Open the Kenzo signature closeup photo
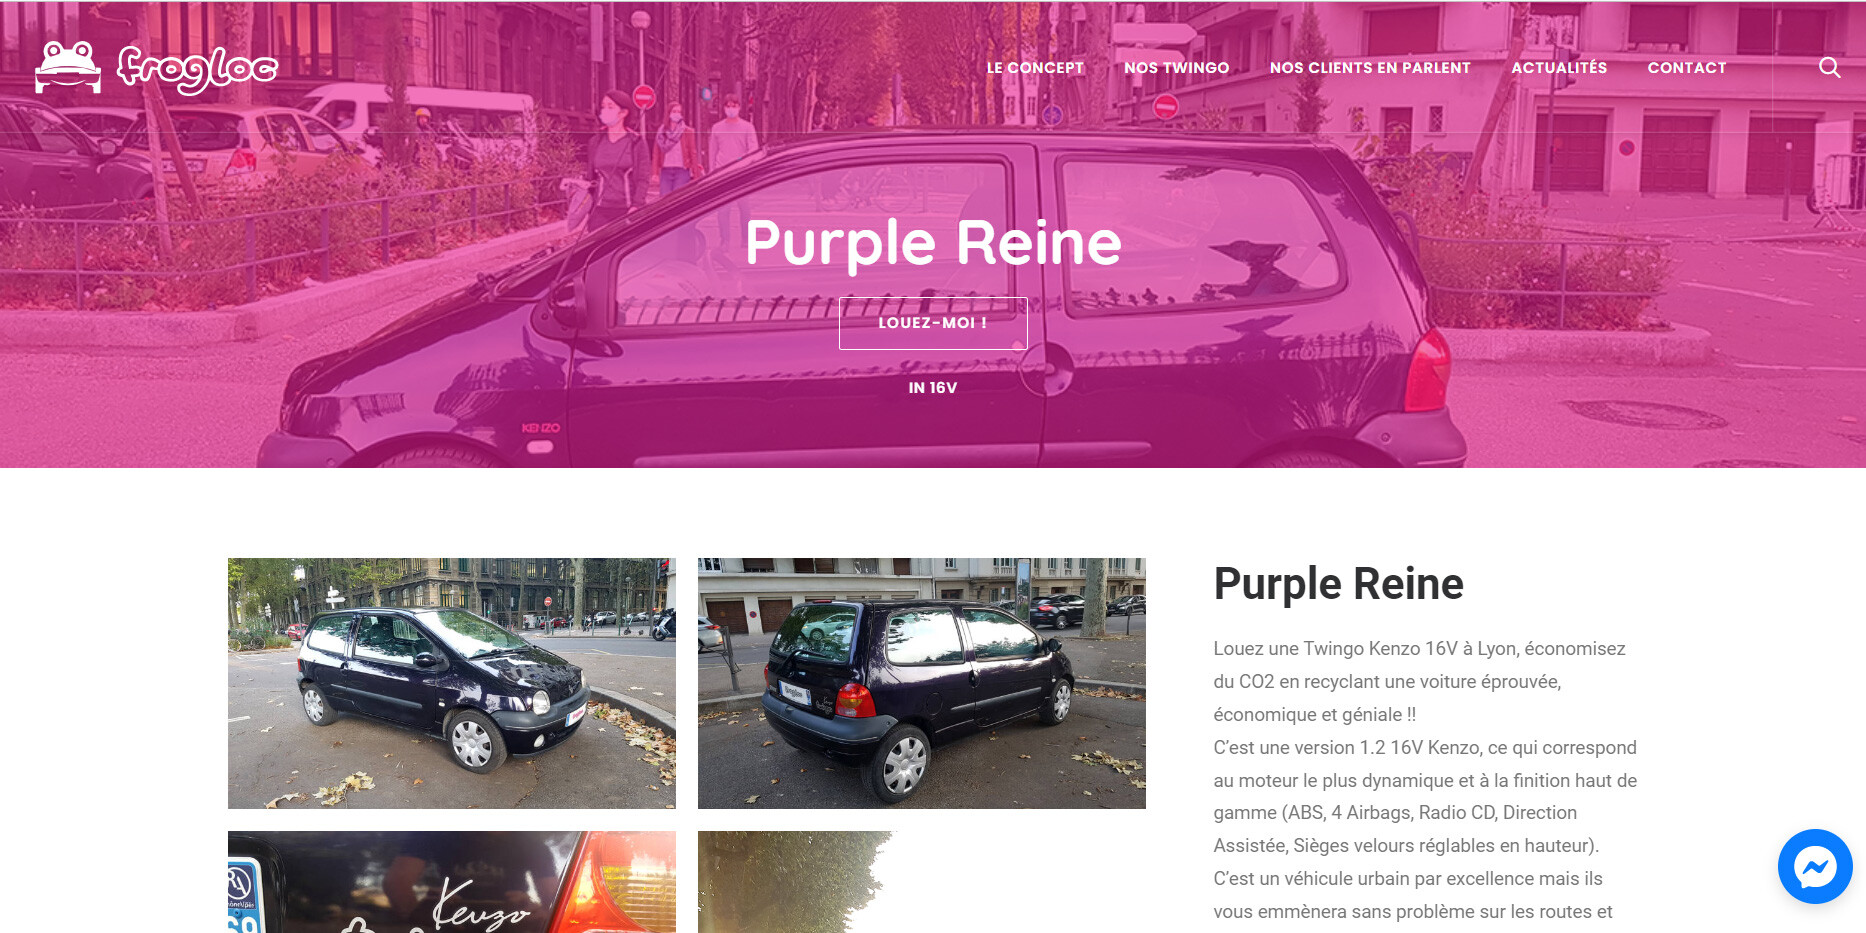 coord(452,882)
